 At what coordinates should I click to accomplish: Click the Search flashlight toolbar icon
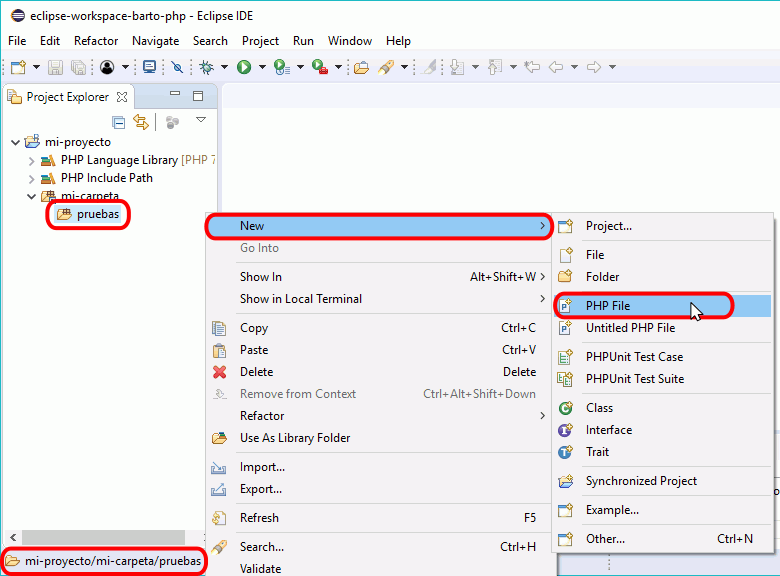point(386,67)
